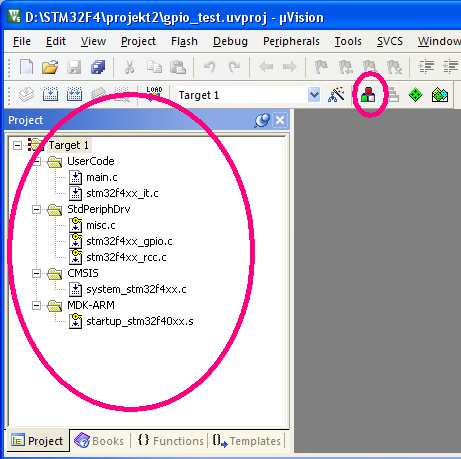Build the target files
Screen dimensions: 461x459
pyautogui.click(x=50, y=95)
